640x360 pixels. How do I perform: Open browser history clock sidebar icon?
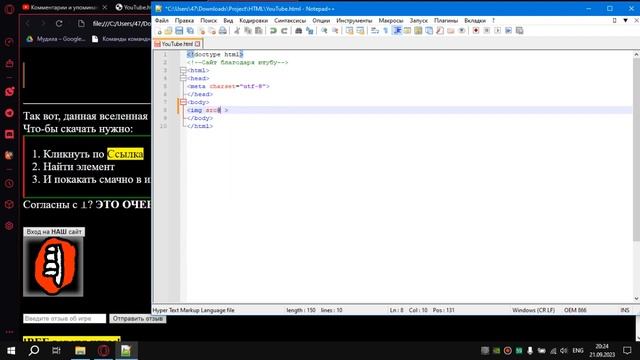(9, 184)
